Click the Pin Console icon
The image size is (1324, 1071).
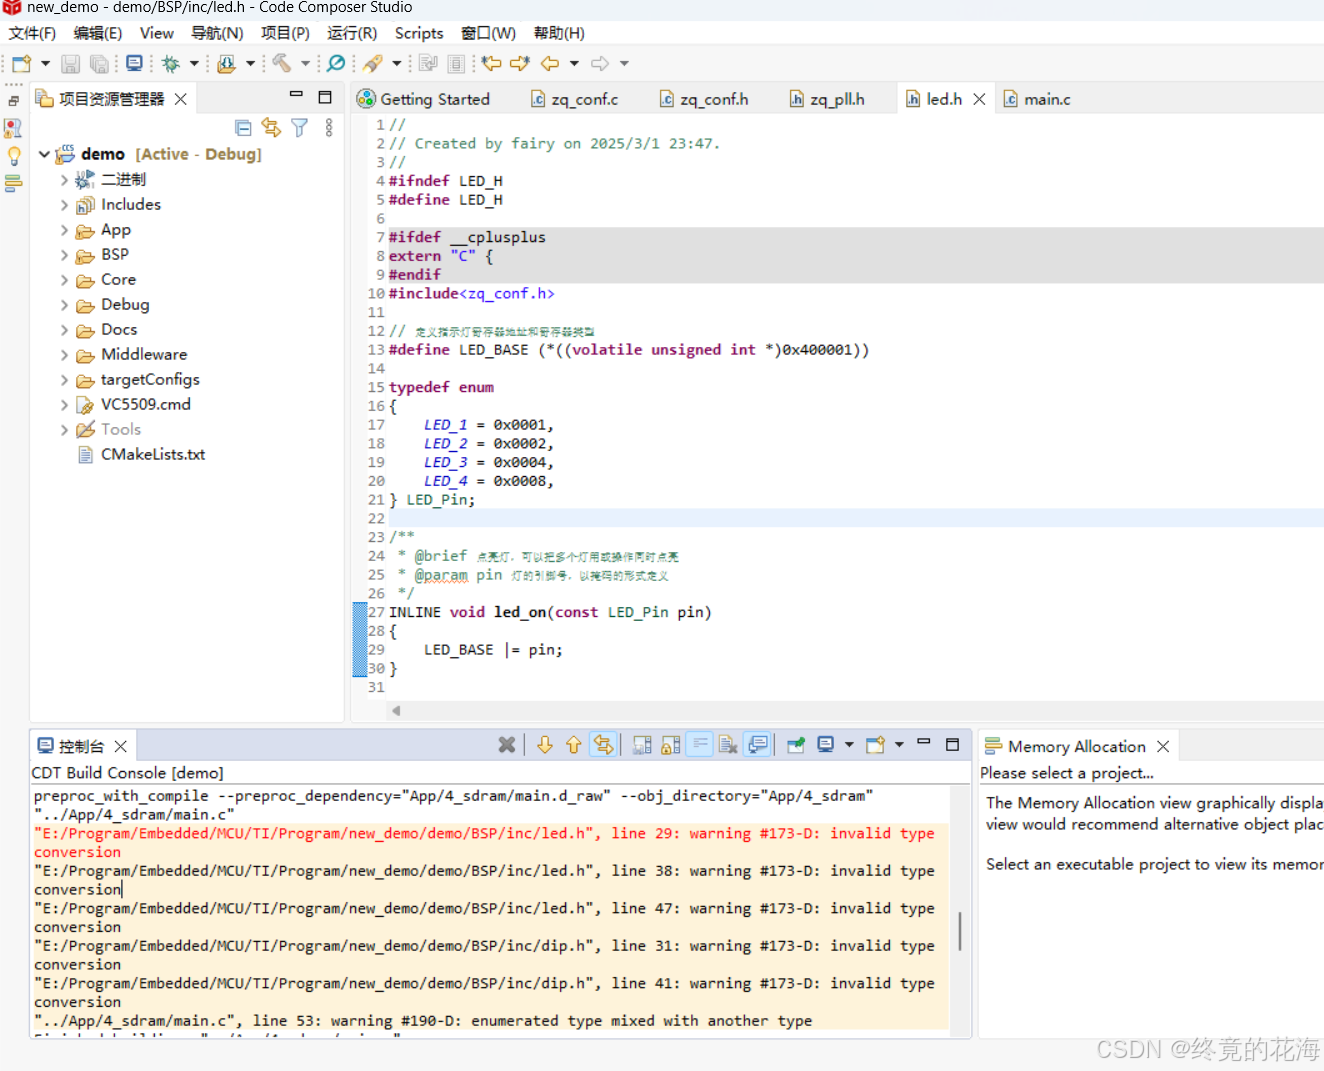point(796,745)
